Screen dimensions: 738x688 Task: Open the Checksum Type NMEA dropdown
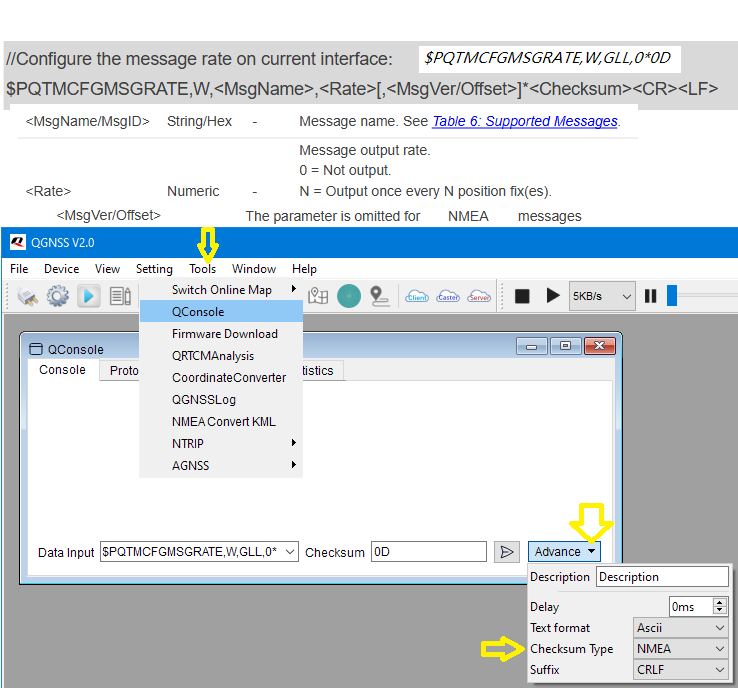(x=680, y=649)
